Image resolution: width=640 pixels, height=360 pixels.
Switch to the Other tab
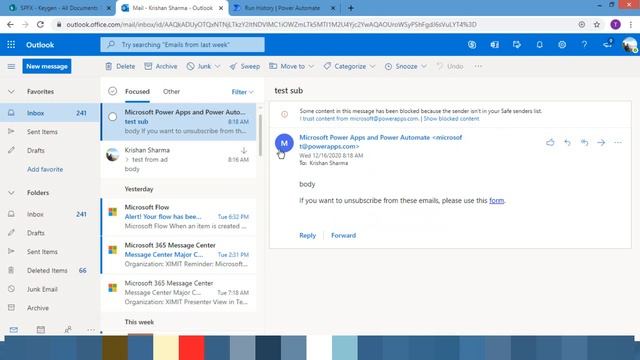171,91
